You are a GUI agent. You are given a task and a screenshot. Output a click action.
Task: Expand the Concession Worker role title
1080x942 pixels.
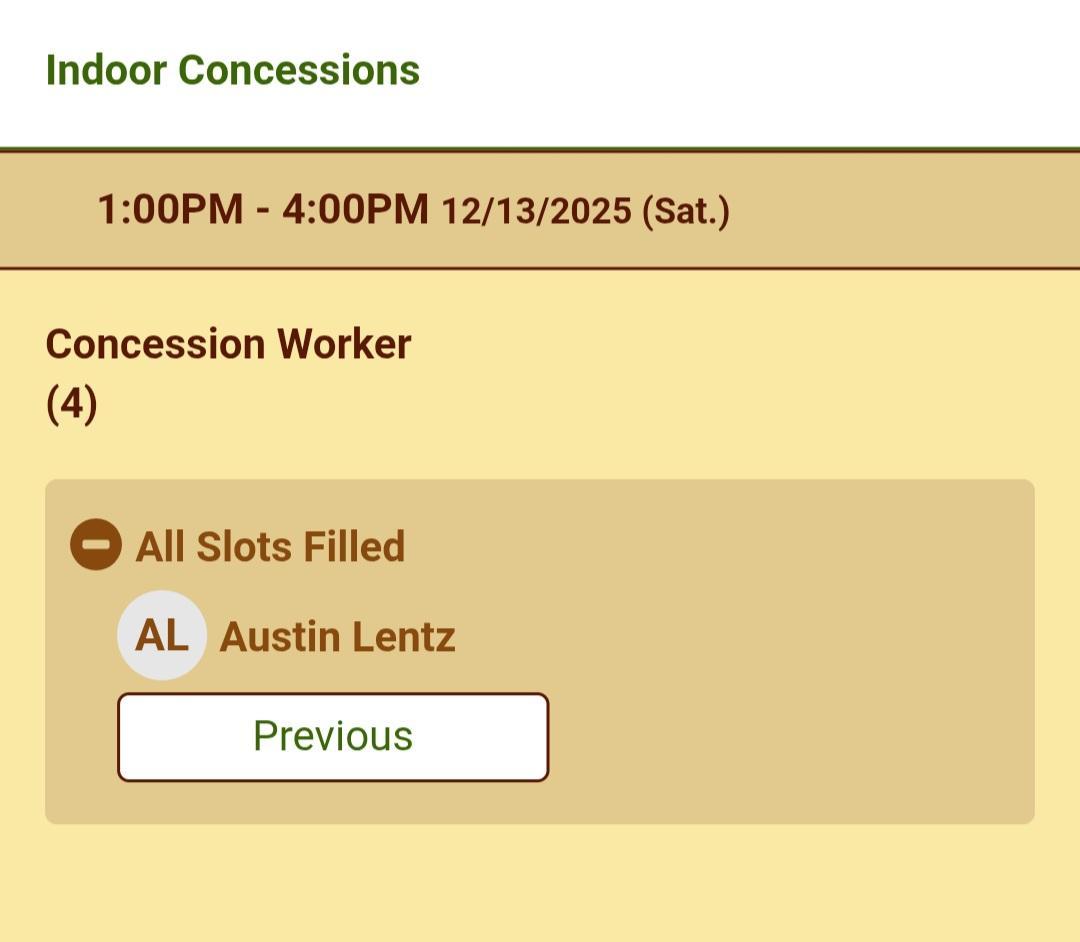coord(228,344)
